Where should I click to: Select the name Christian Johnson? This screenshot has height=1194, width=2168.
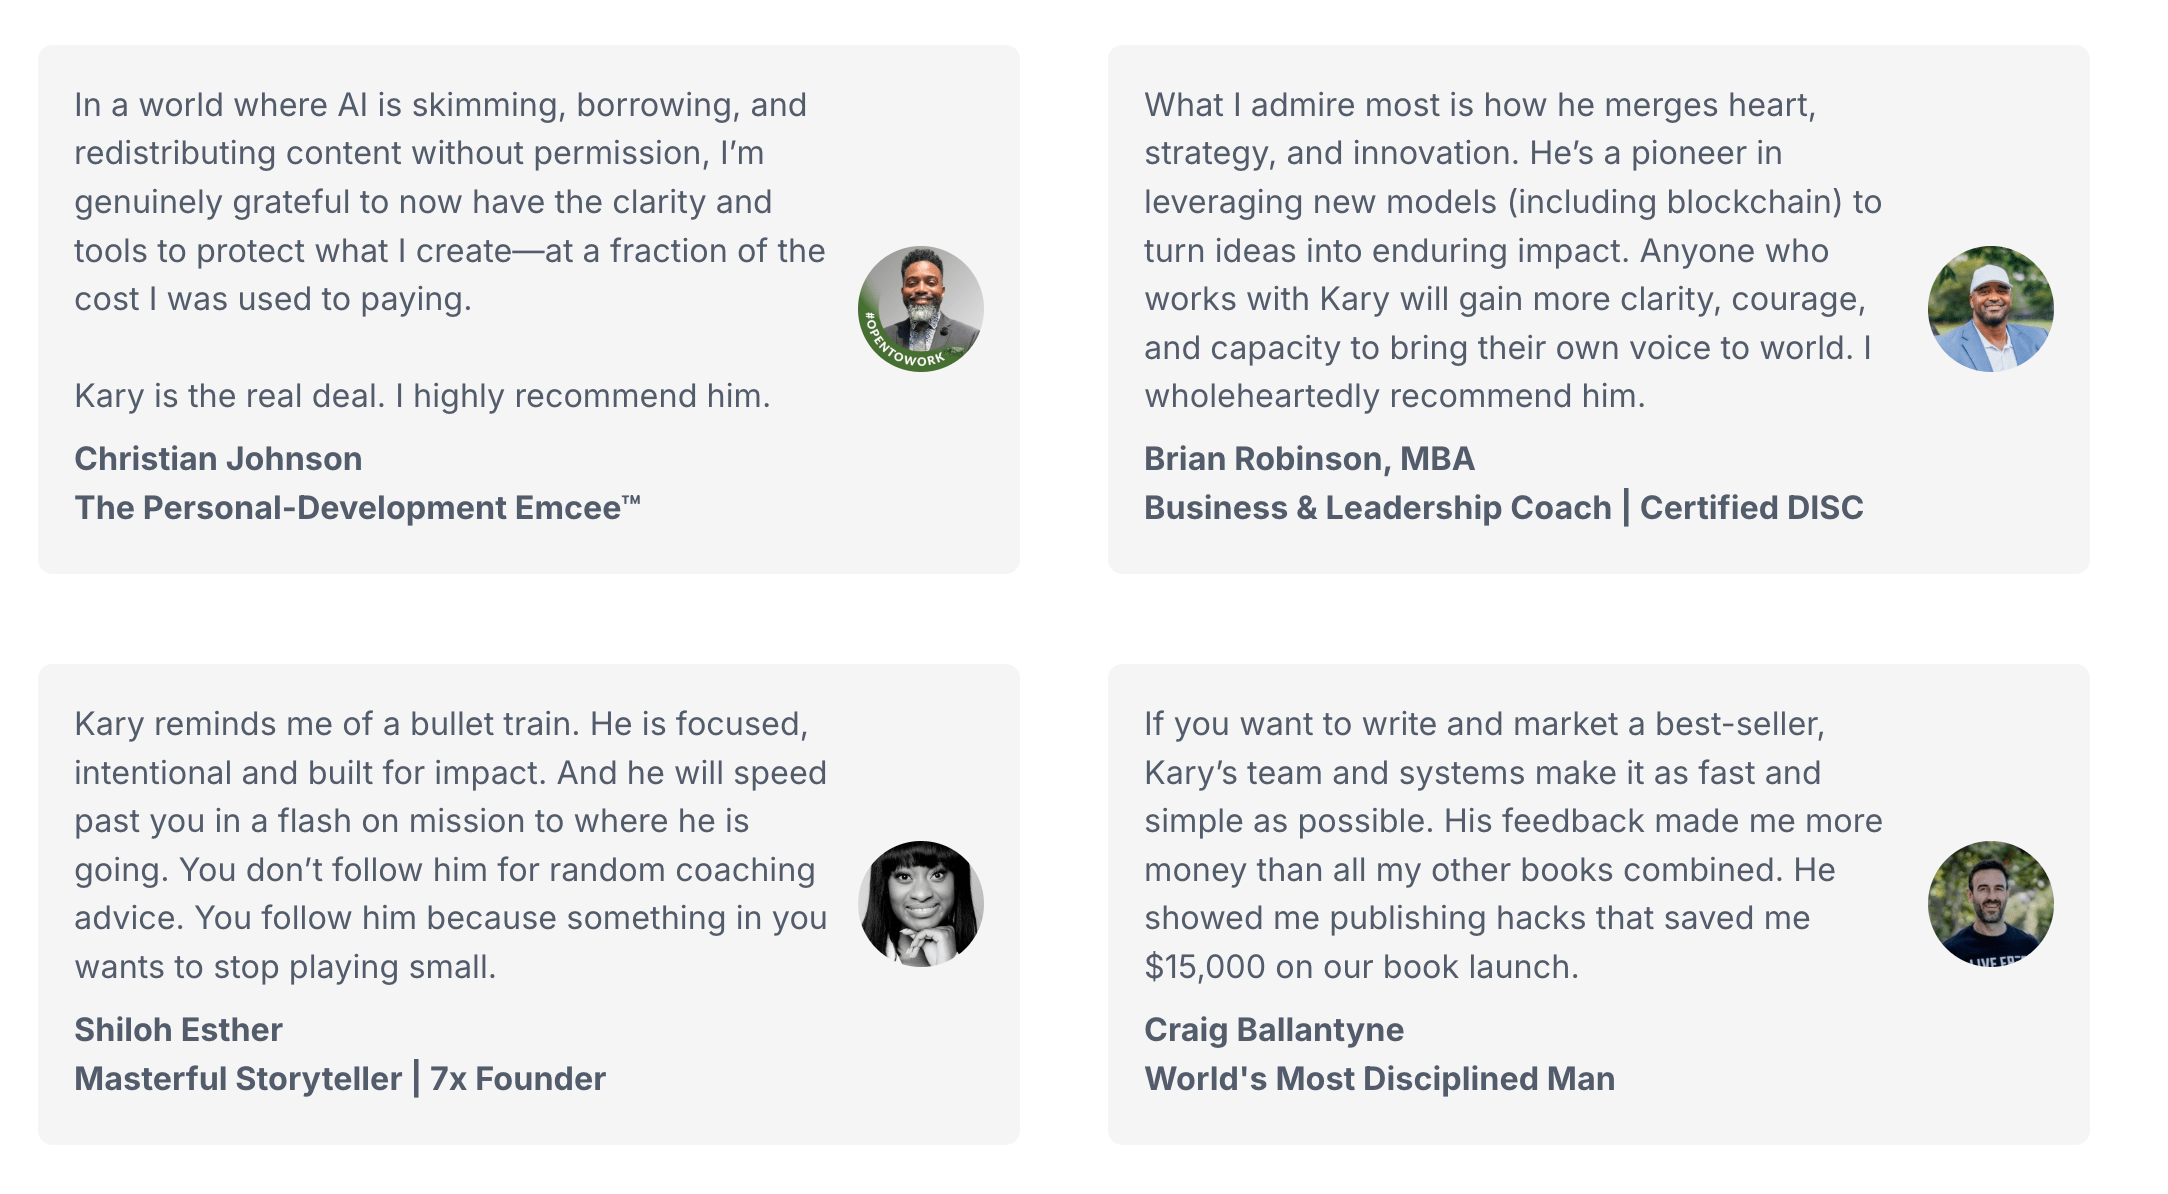tap(218, 459)
